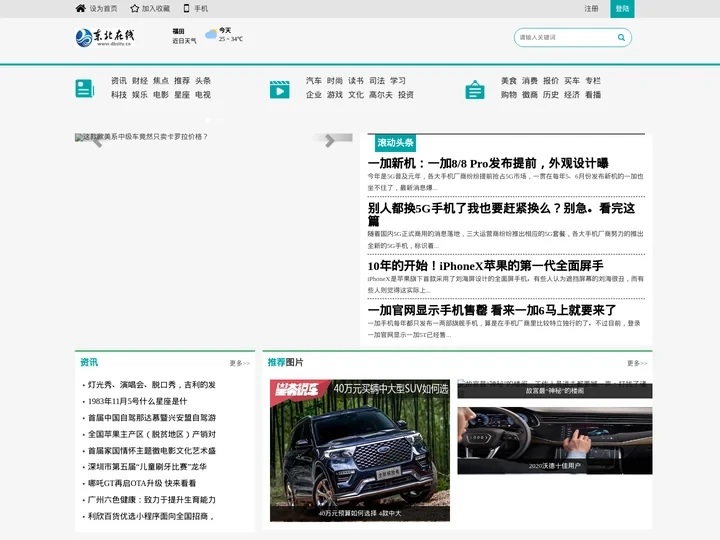Screen dimensions: 720x540
Task: Open the 历史 menu item
Action: coord(551,95)
